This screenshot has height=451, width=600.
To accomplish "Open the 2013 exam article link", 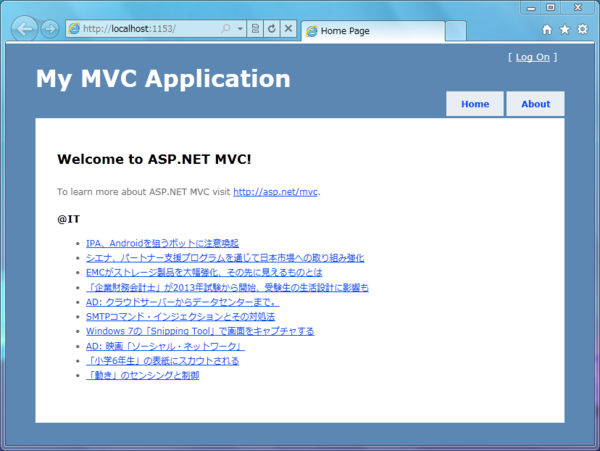I will point(227,287).
